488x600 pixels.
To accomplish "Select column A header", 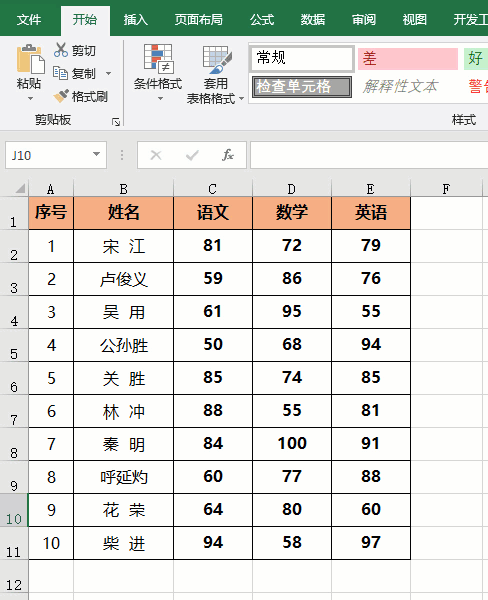I will pos(51,189).
